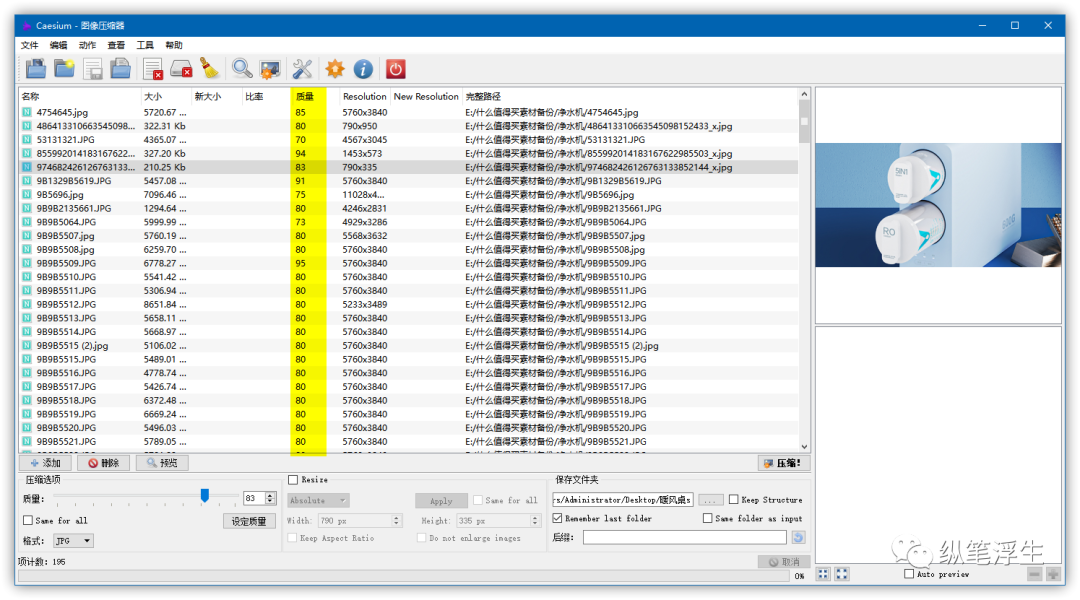Click the magnifier preview toolbar icon
1080x600 pixels.
(x=242, y=69)
